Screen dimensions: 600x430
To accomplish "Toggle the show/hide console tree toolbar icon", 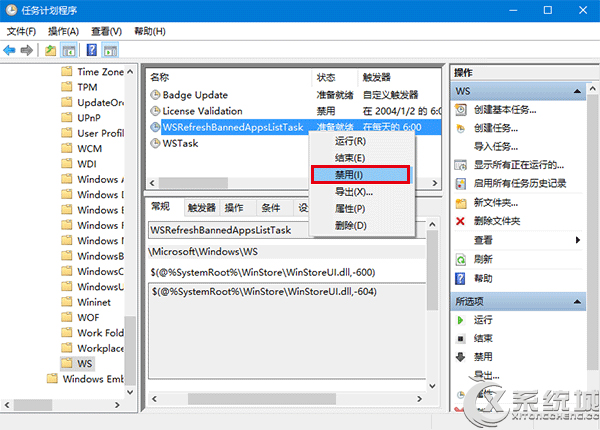I will pyautogui.click(x=69, y=50).
